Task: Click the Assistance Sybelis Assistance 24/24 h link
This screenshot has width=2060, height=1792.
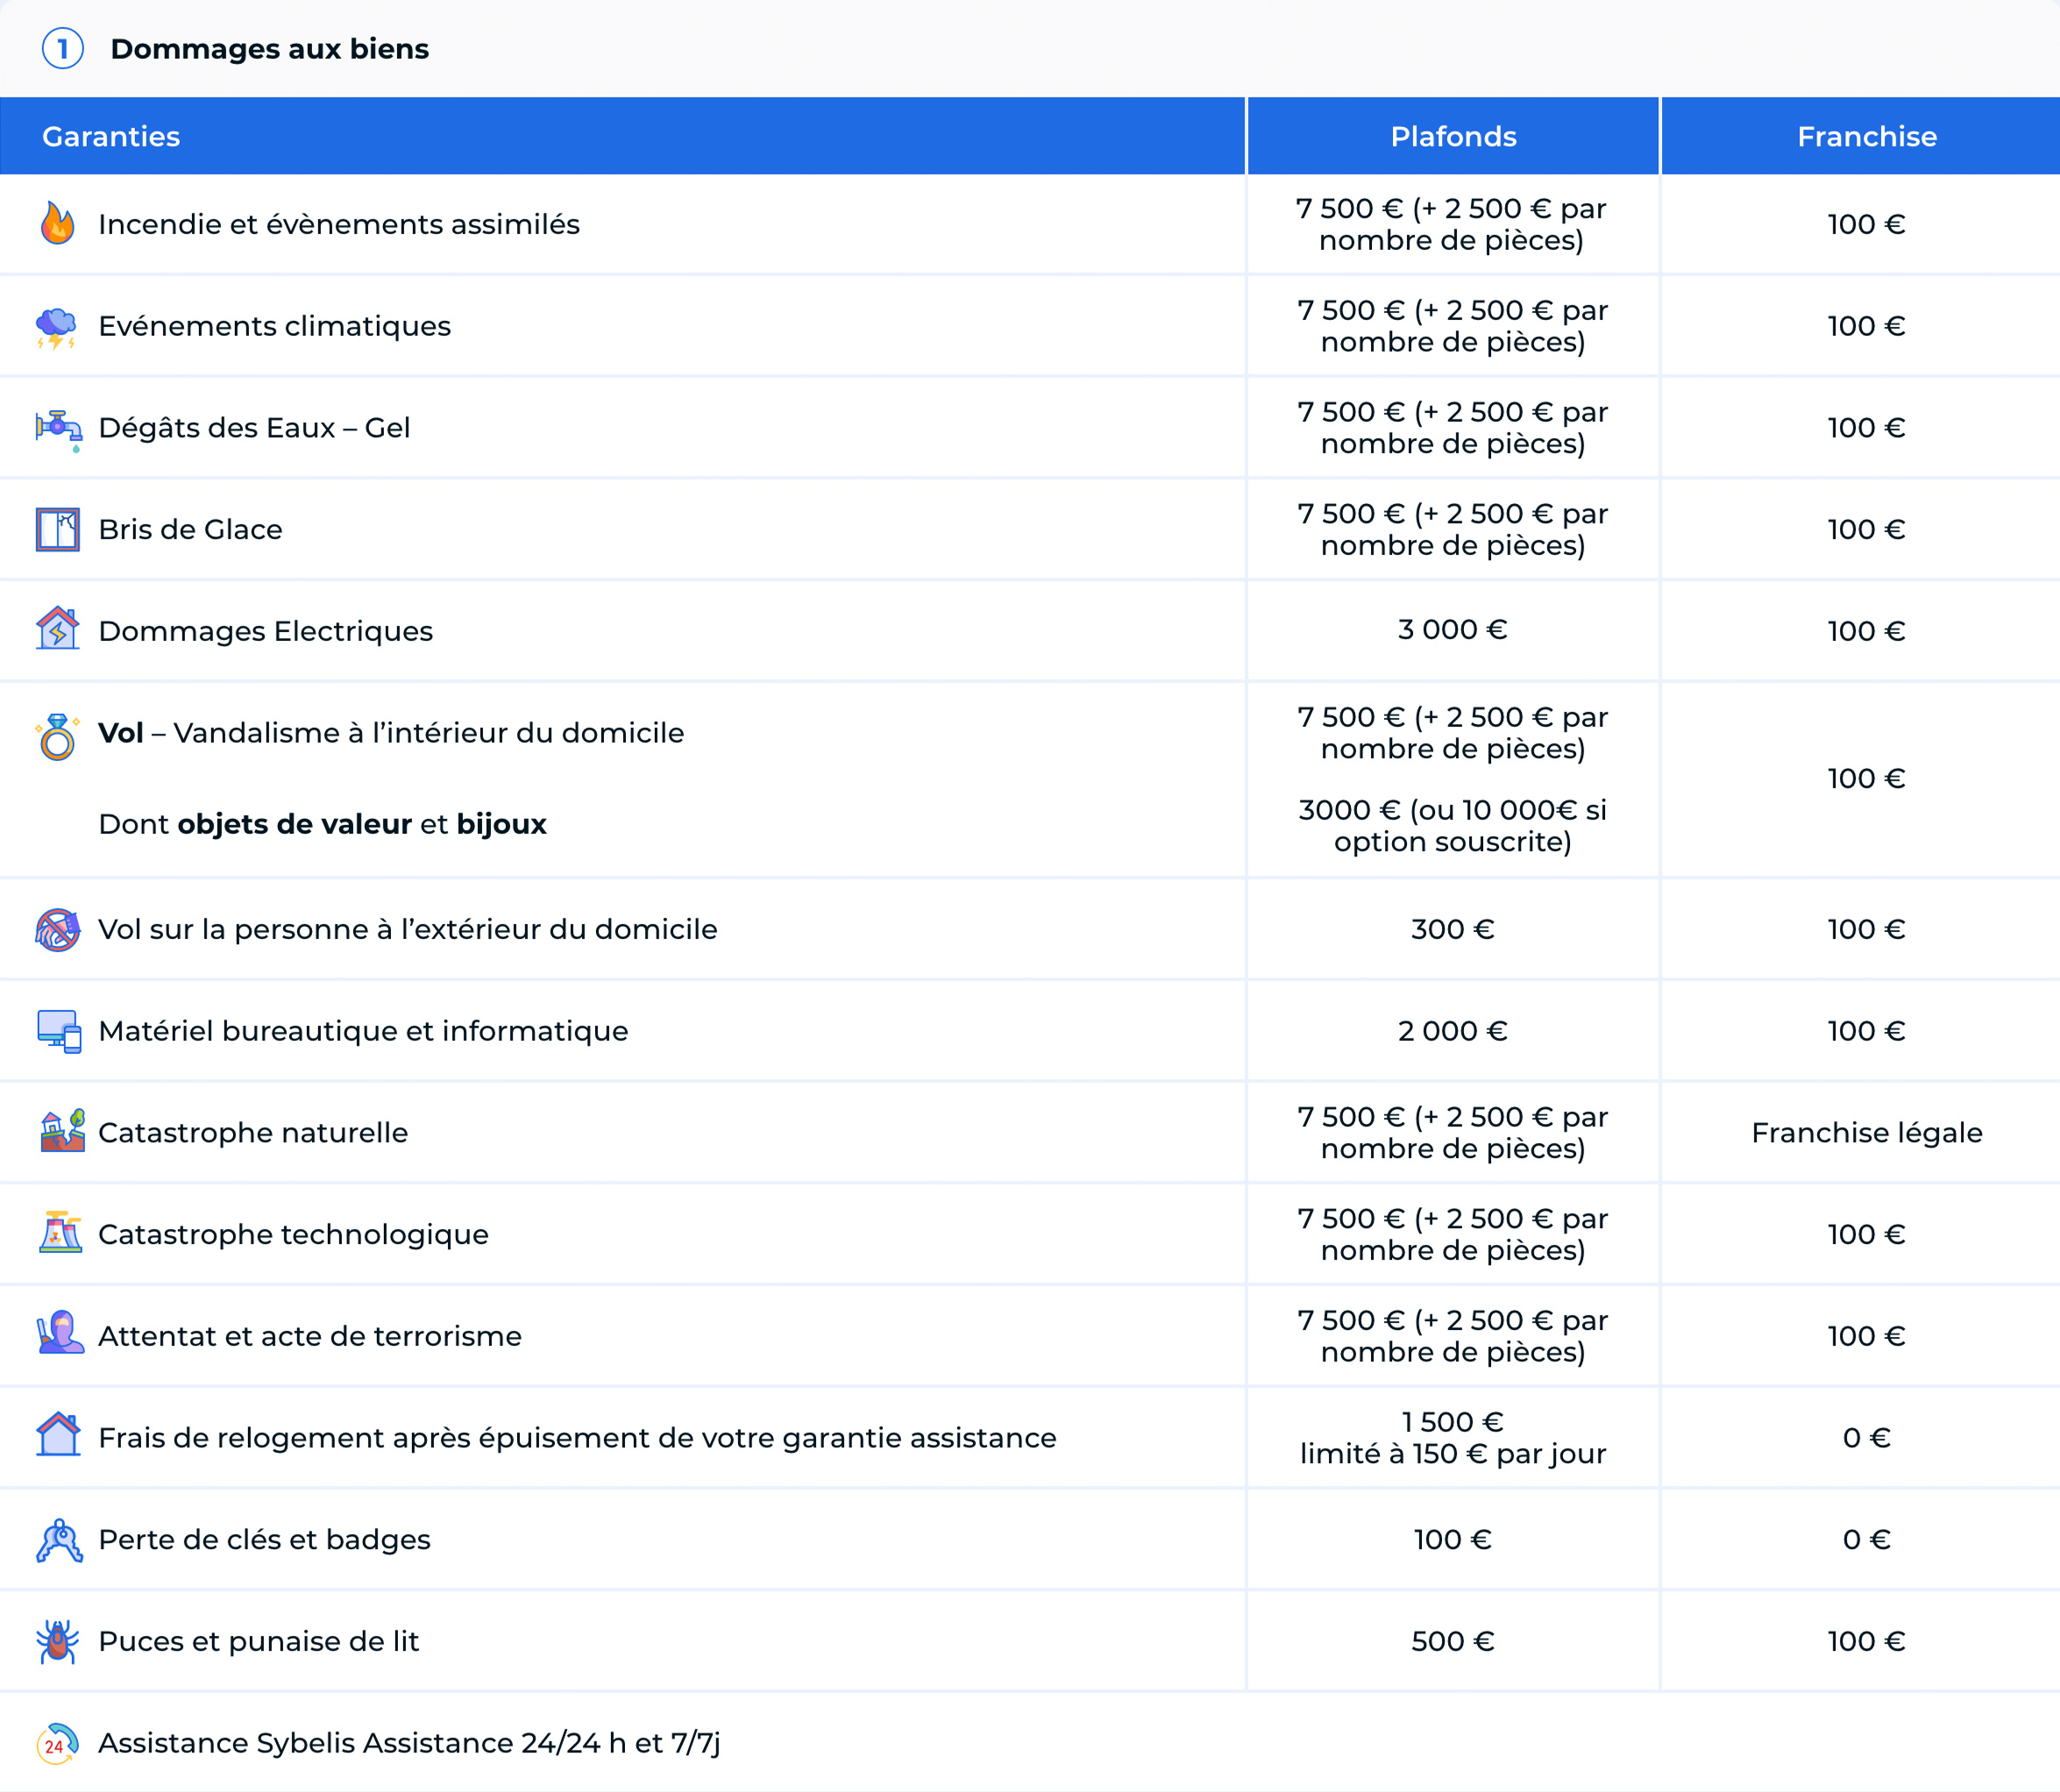Action: [412, 1742]
